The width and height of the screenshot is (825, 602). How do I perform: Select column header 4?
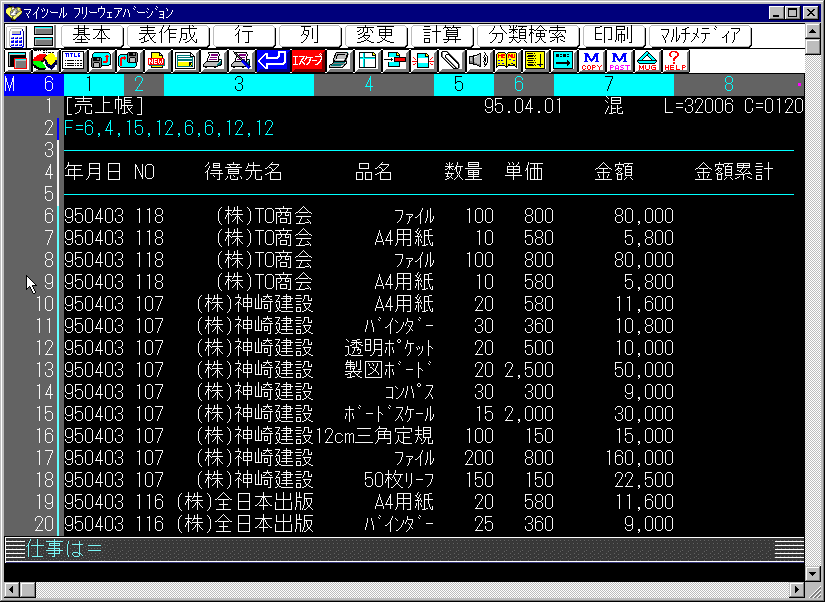(374, 84)
